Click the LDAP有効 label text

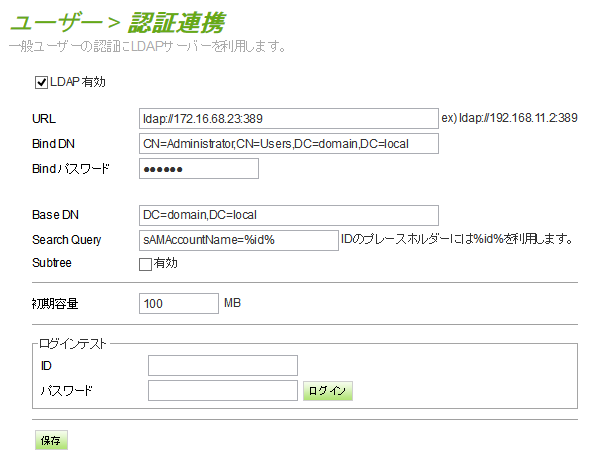coord(77,83)
